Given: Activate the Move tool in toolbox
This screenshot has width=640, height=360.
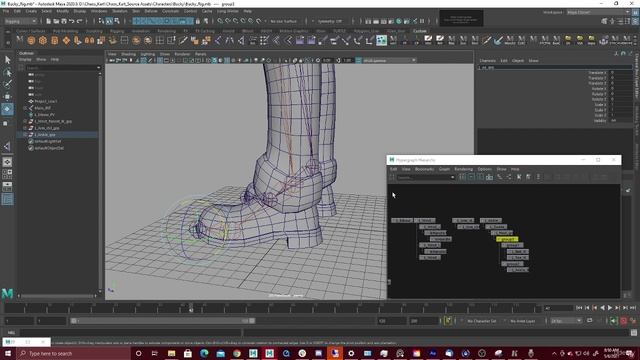Looking at the screenshot, I should click(x=7, y=97).
